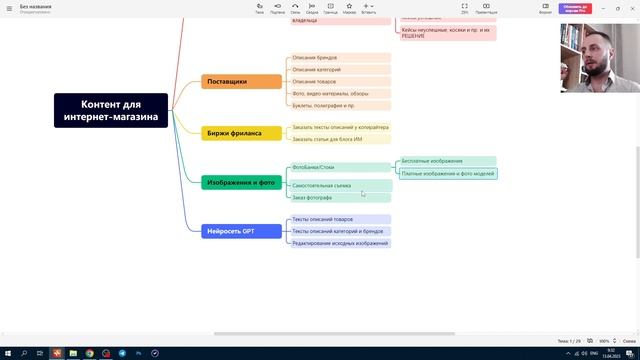Image resolution: width=640 pixels, height=360 pixels.
Task: Click the Сводка (Summary) toolbar icon
Action: 312,9
